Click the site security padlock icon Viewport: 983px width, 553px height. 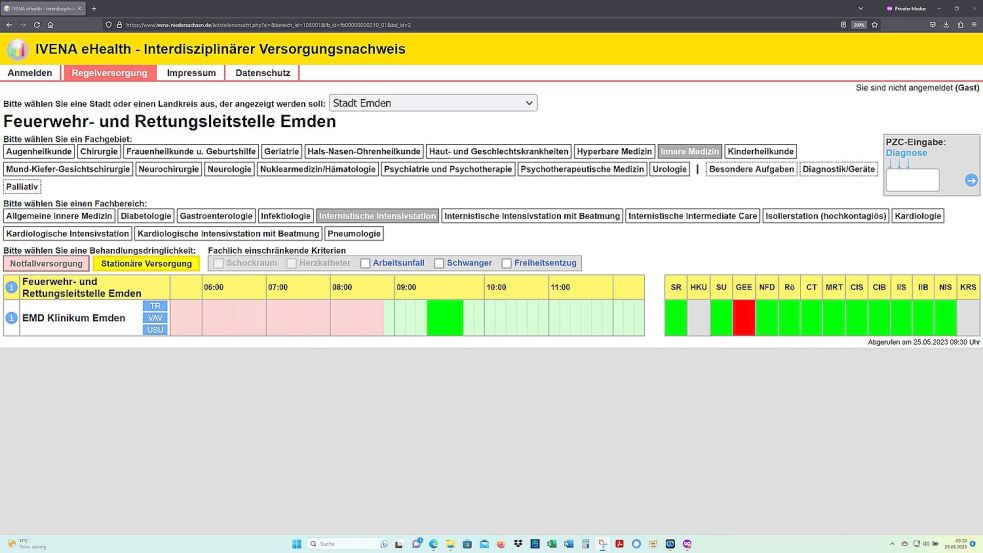pyautogui.click(x=119, y=25)
